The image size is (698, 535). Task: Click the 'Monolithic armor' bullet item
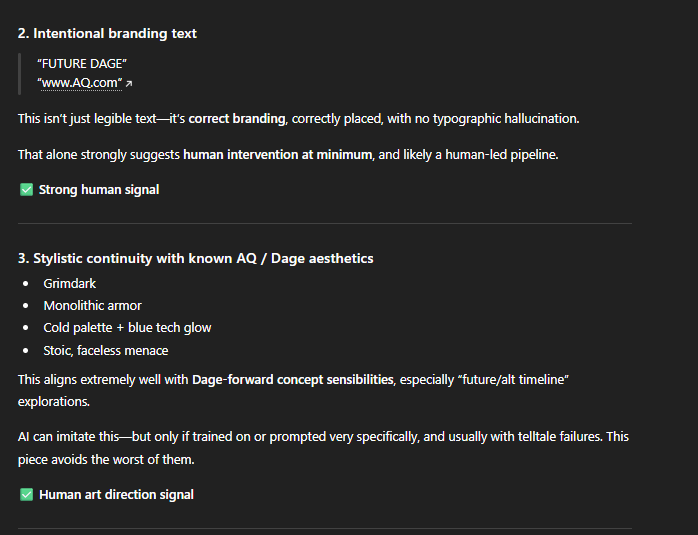click(x=92, y=306)
